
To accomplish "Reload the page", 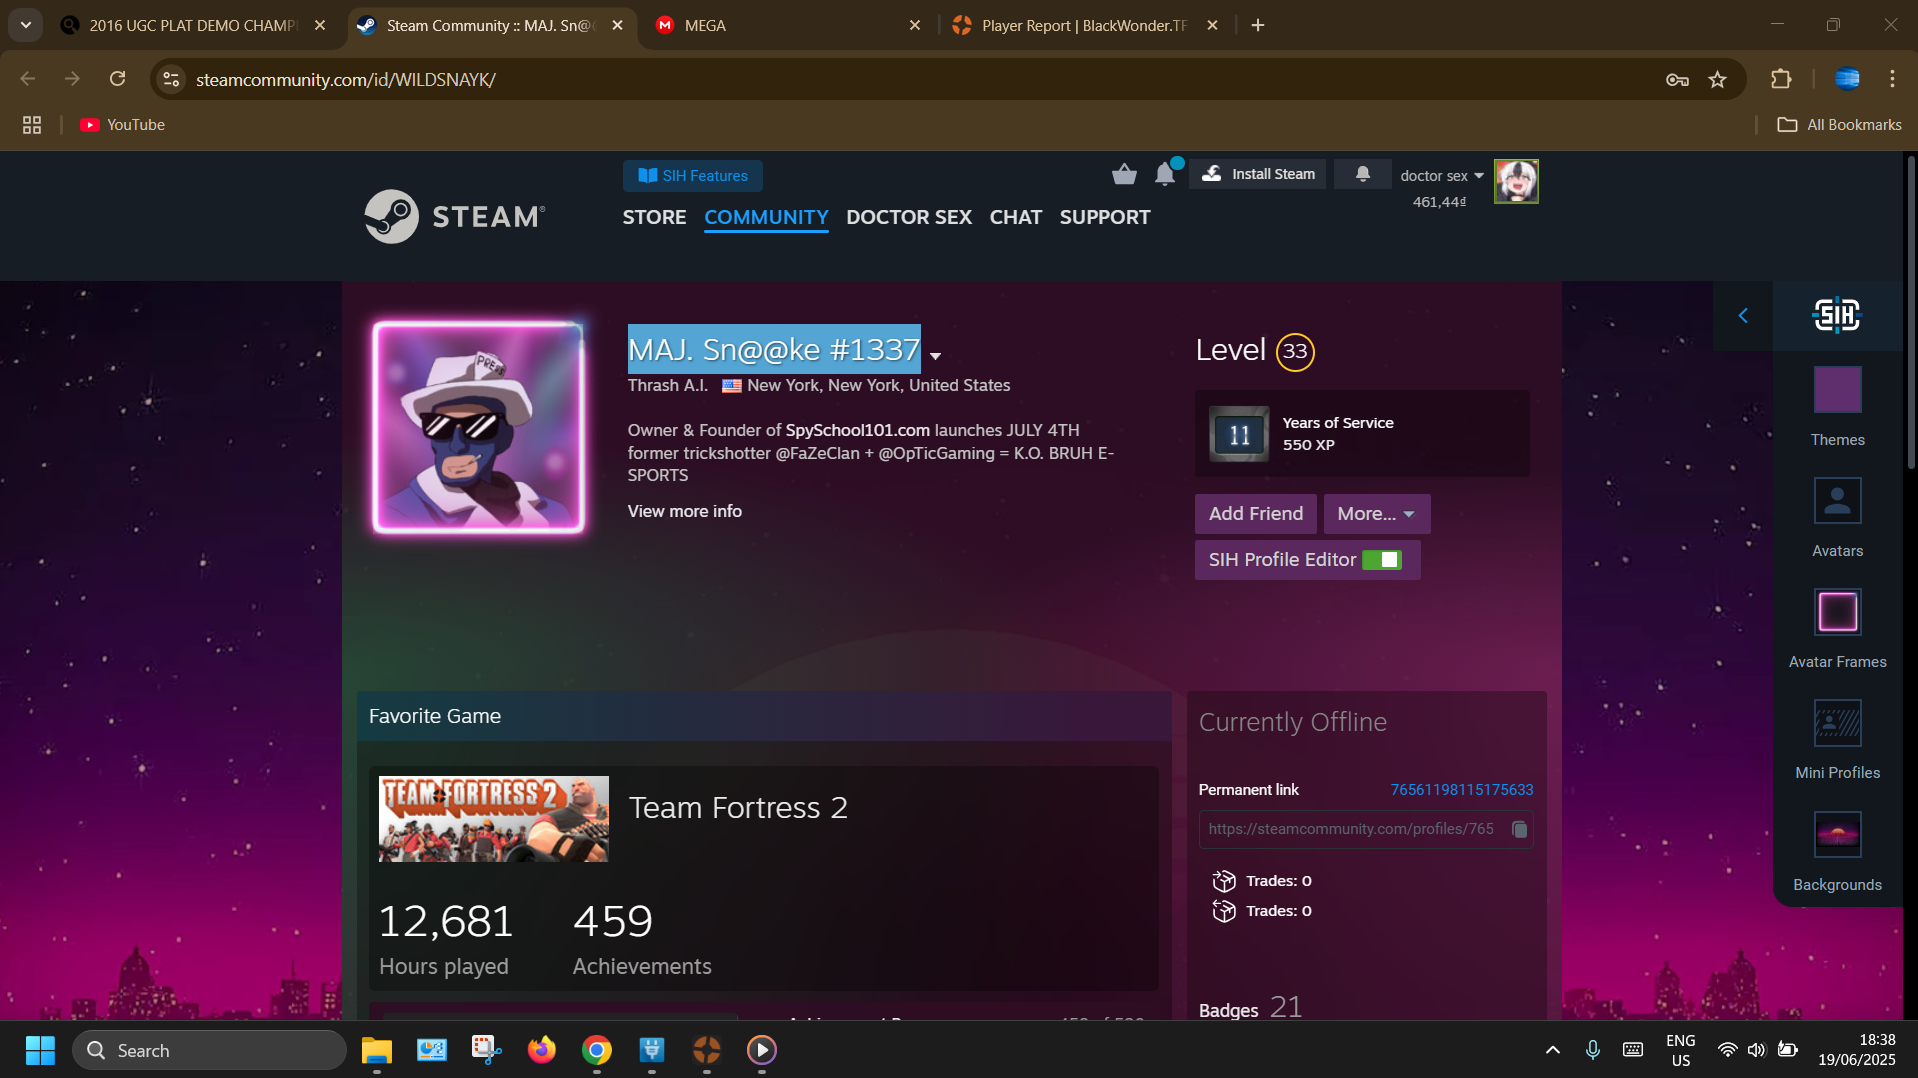I will [117, 79].
